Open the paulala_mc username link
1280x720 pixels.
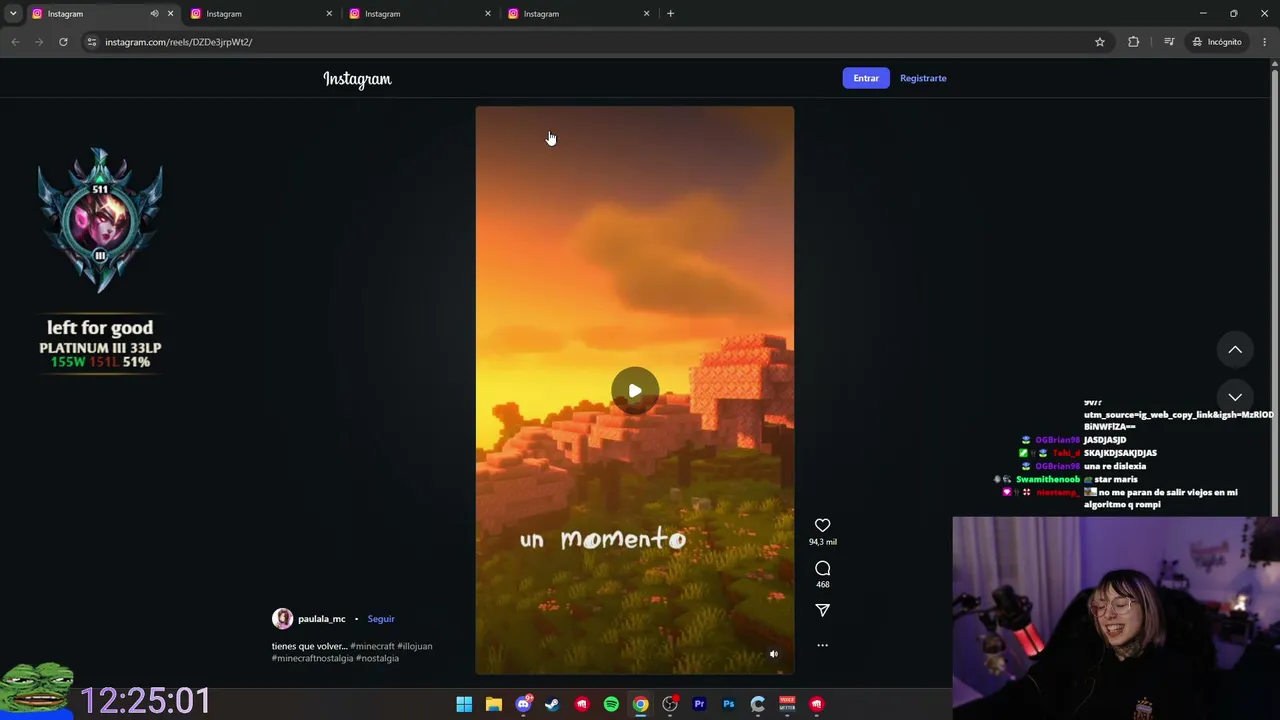coord(322,619)
